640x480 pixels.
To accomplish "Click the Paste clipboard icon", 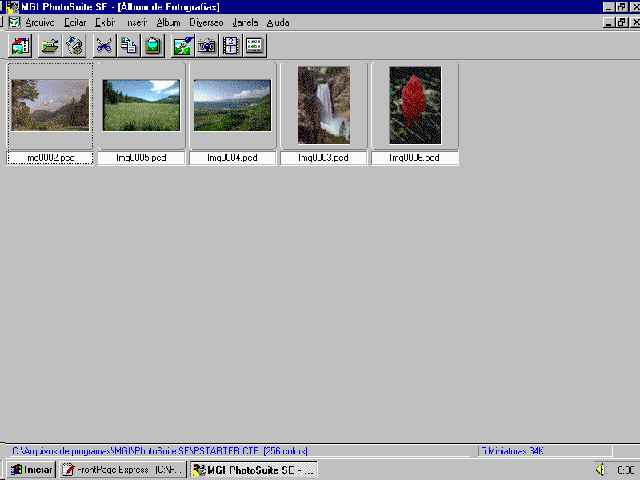I will pos(153,45).
